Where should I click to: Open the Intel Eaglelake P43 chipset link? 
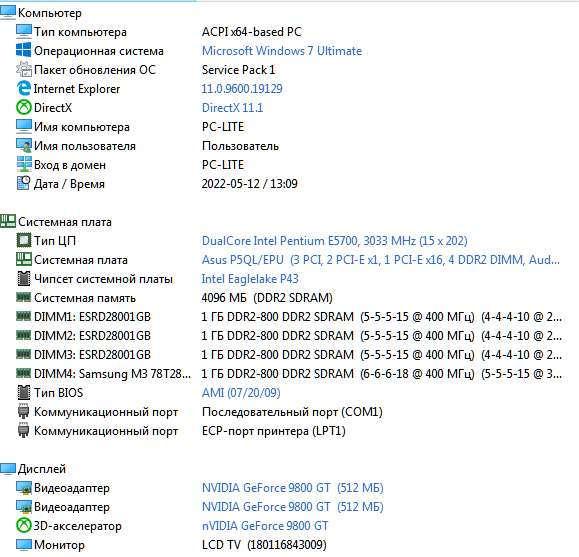(x=250, y=279)
